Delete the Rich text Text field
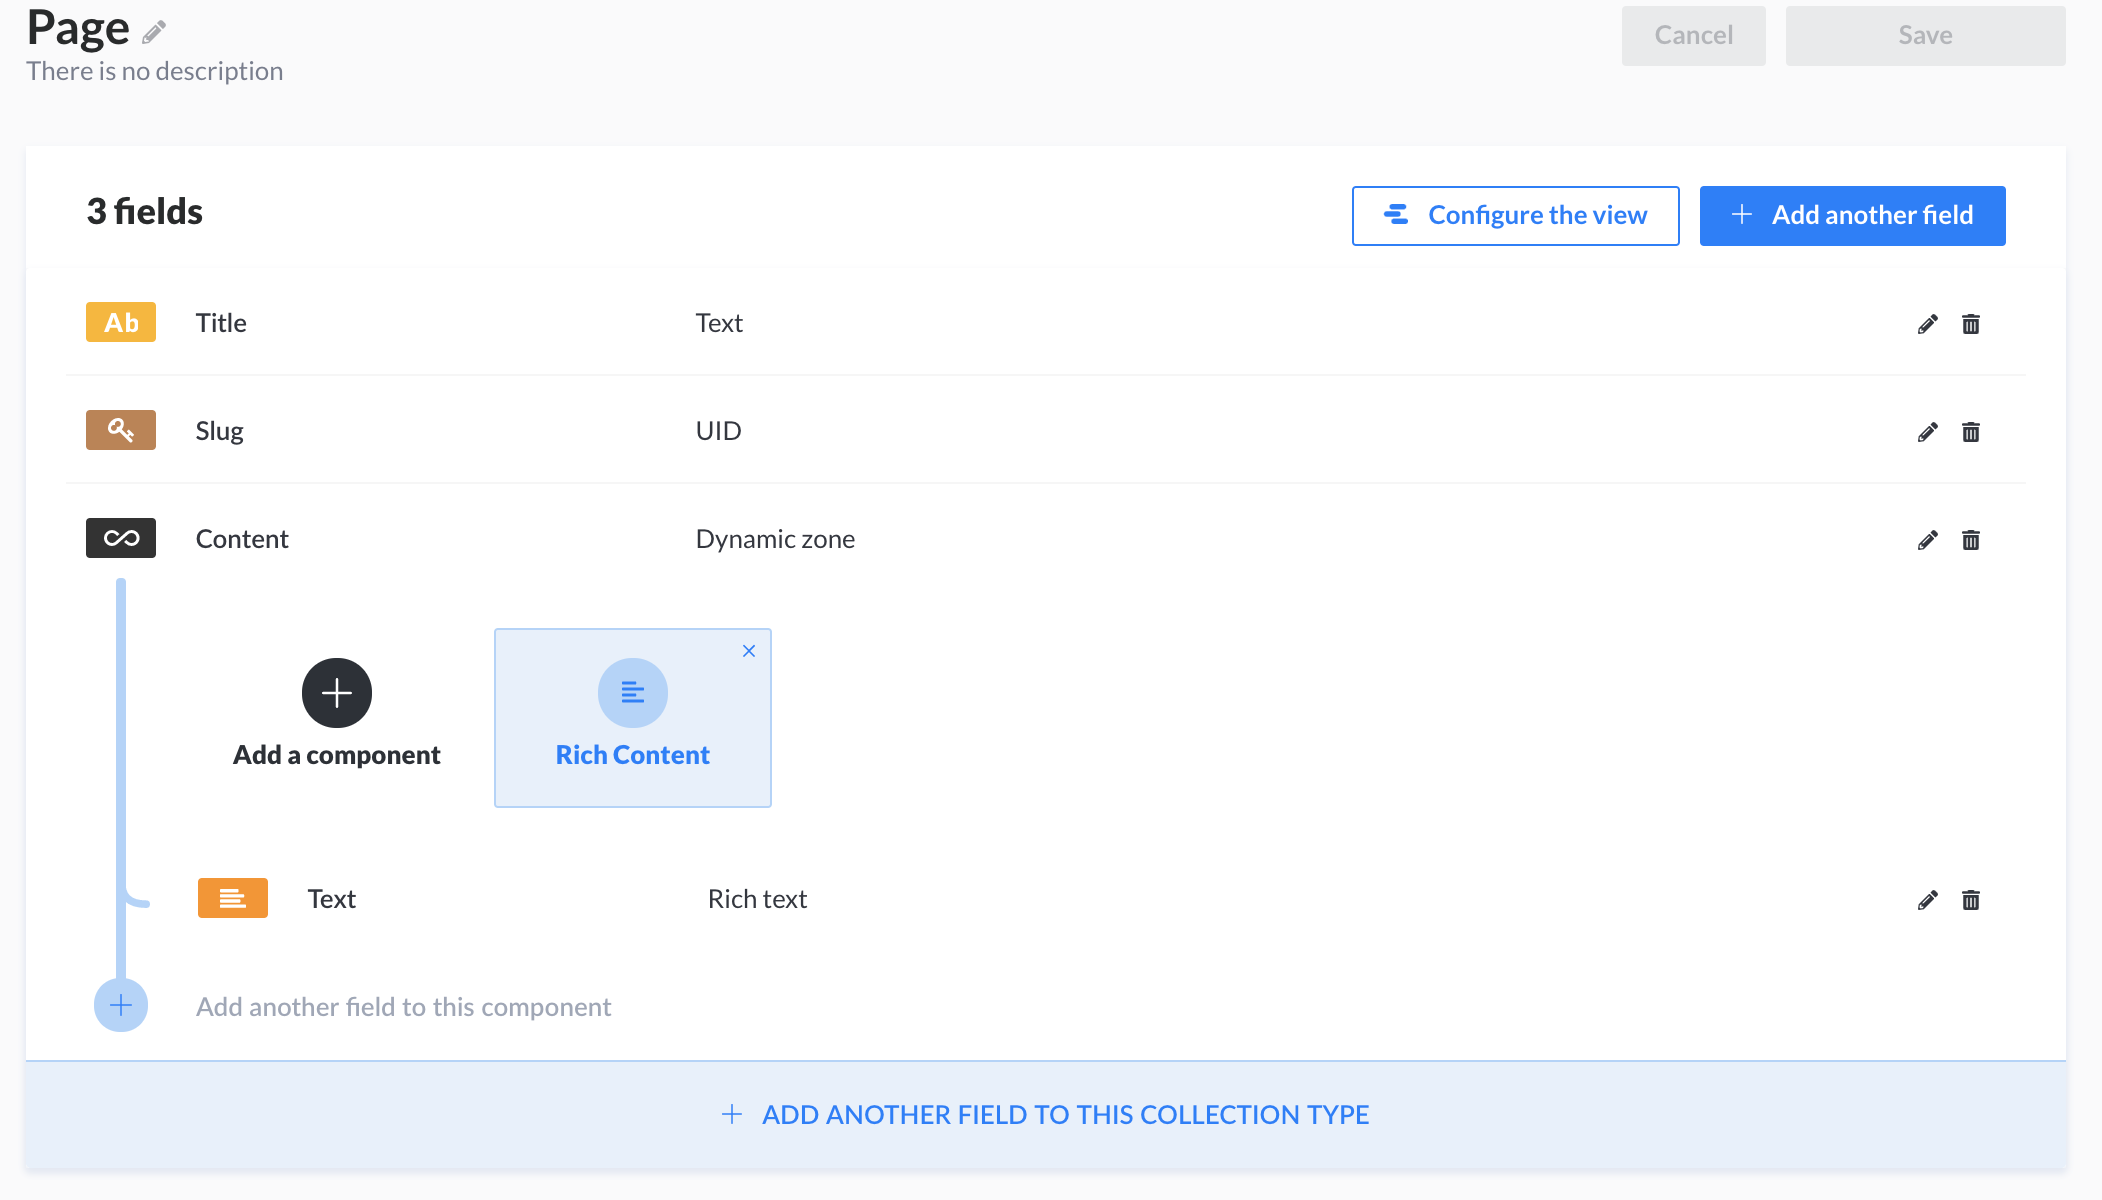This screenshot has width=2102, height=1200. 1970,900
